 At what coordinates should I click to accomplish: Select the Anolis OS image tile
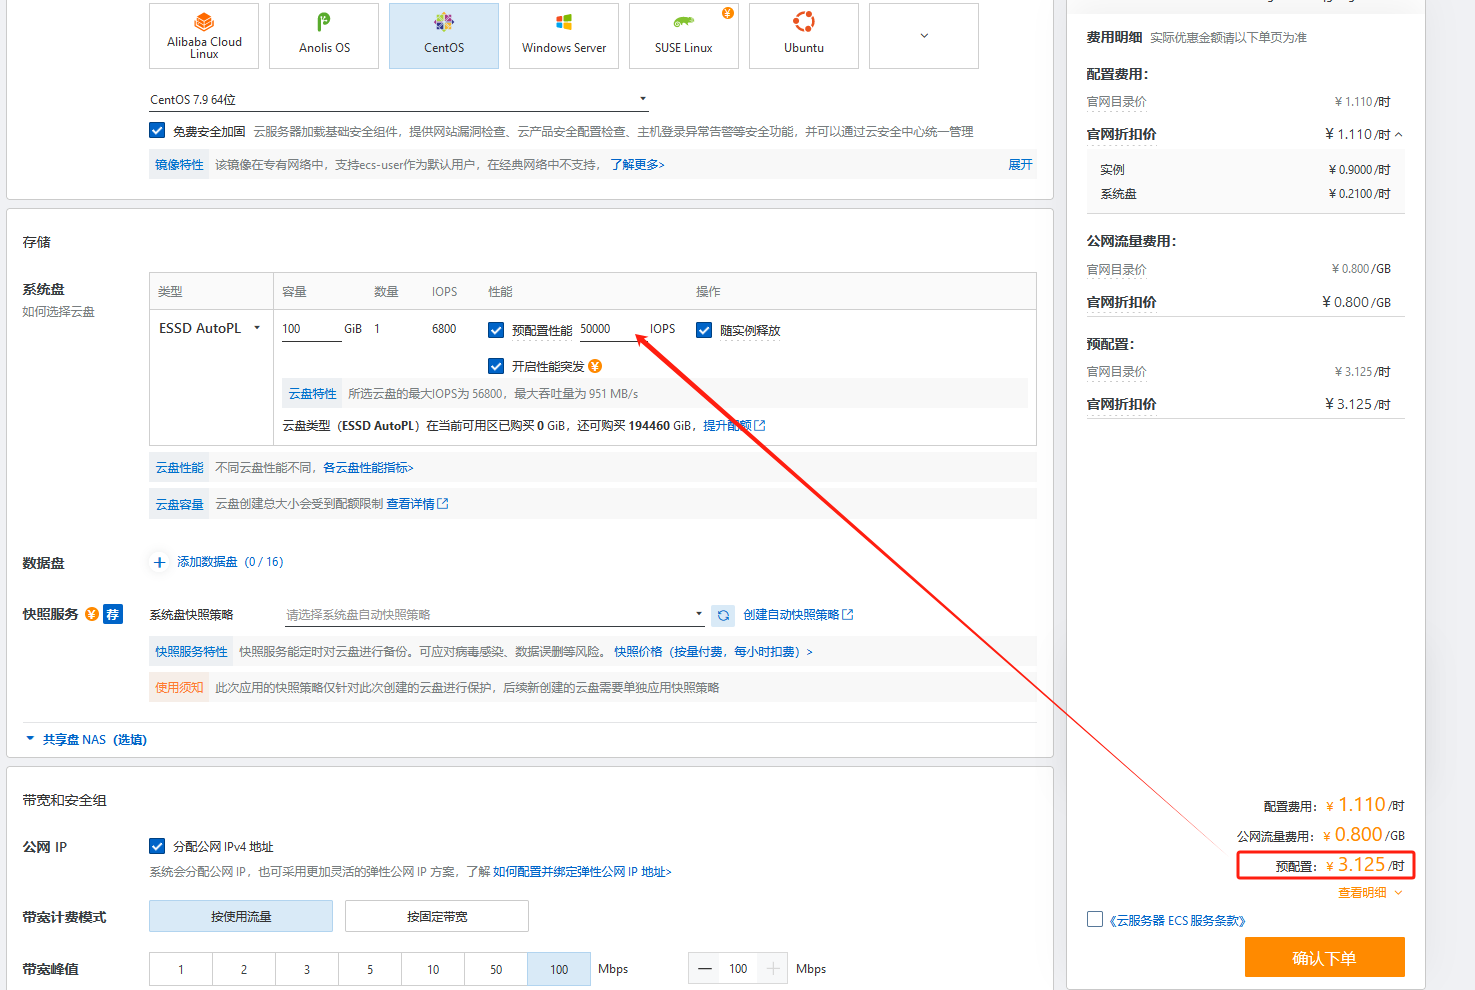click(x=324, y=36)
